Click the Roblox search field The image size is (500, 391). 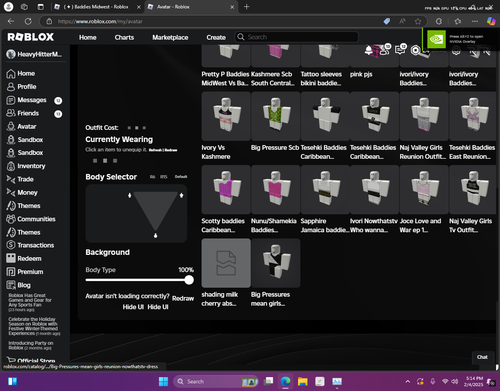pos(297,37)
